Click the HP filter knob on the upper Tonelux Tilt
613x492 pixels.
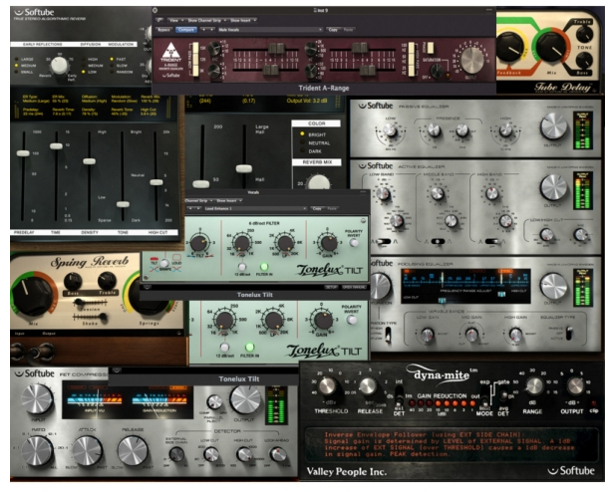242,243
